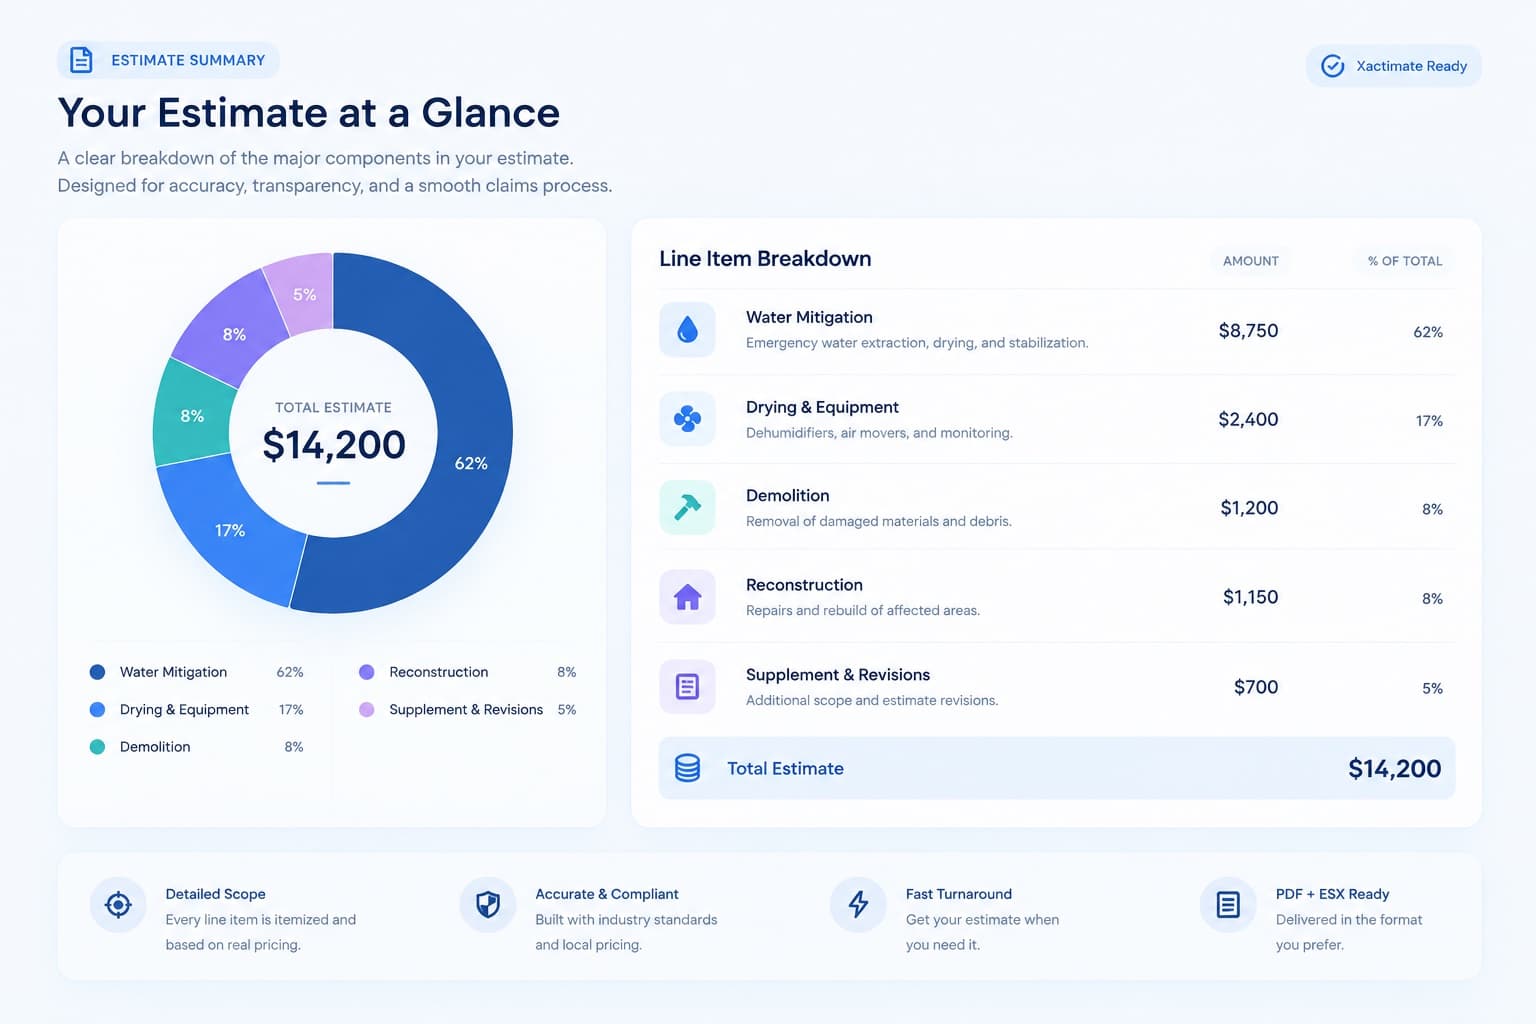
Task: Click the Supplement & Revisions legend dot
Action: 367,709
